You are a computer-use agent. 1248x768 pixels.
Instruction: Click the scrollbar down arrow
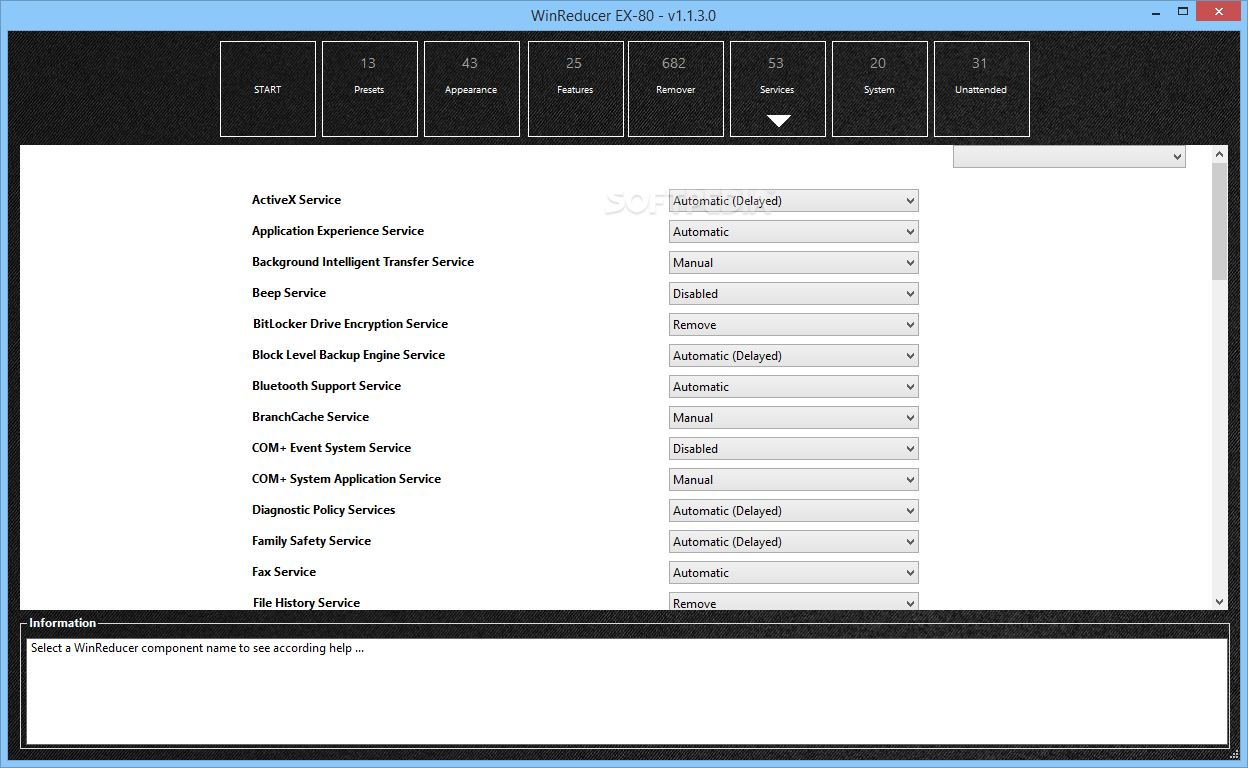click(x=1219, y=601)
